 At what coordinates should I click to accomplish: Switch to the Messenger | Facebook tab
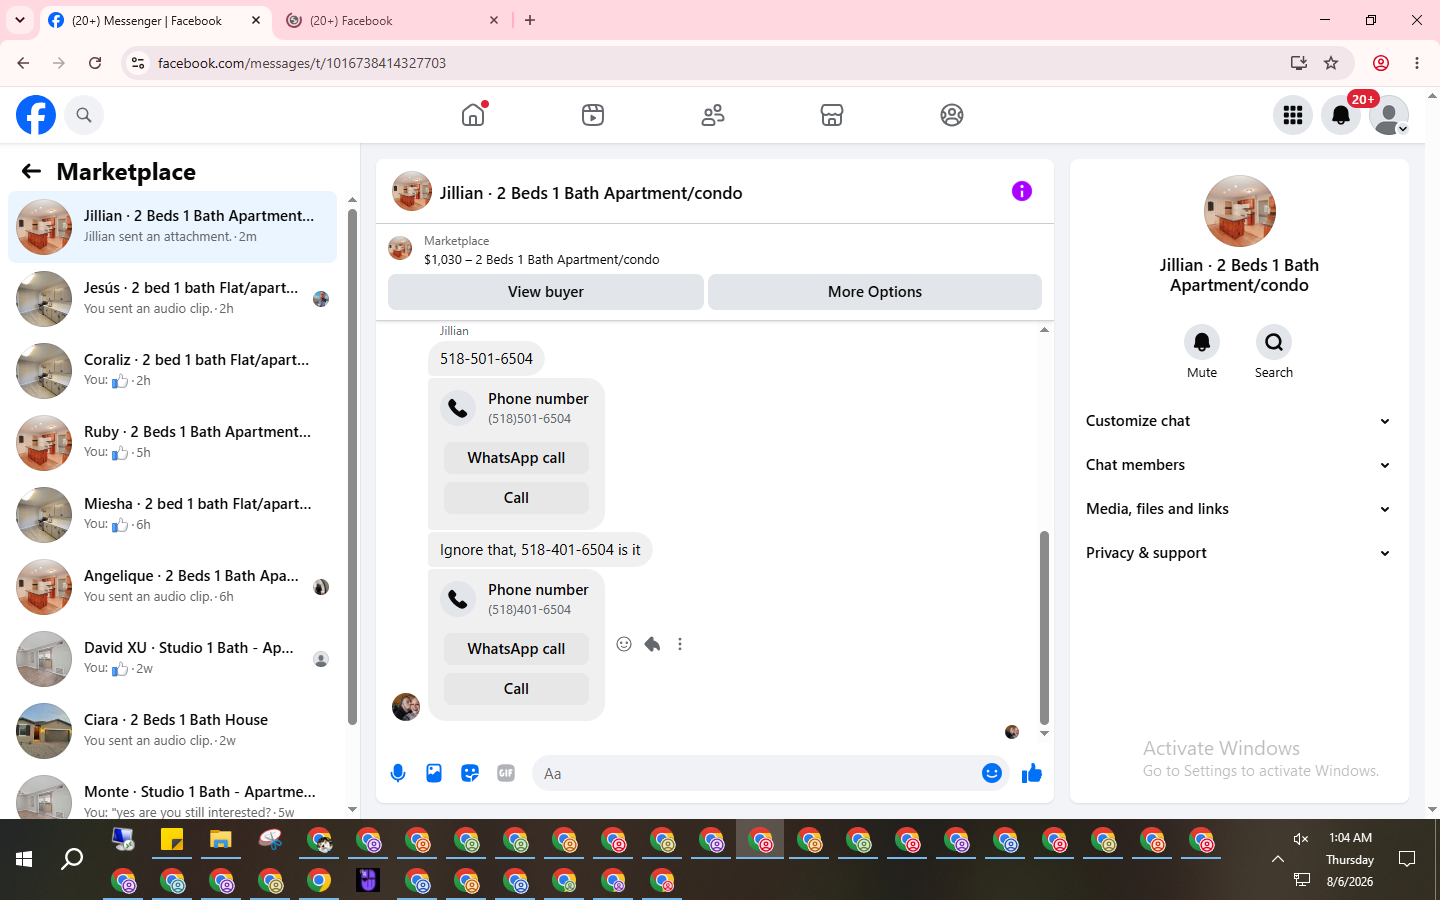coord(155,20)
